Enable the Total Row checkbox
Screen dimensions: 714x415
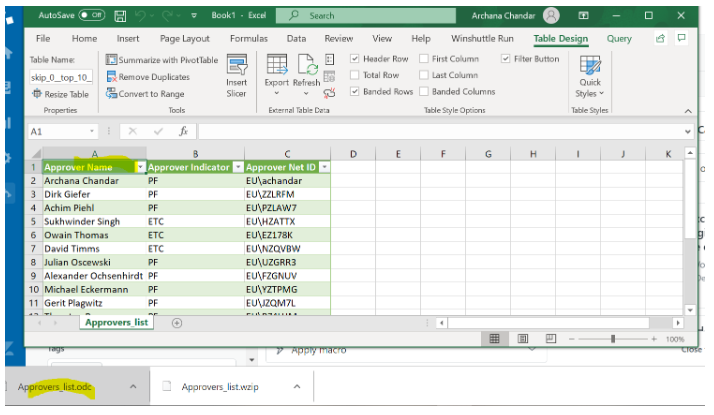pyautogui.click(x=356, y=75)
